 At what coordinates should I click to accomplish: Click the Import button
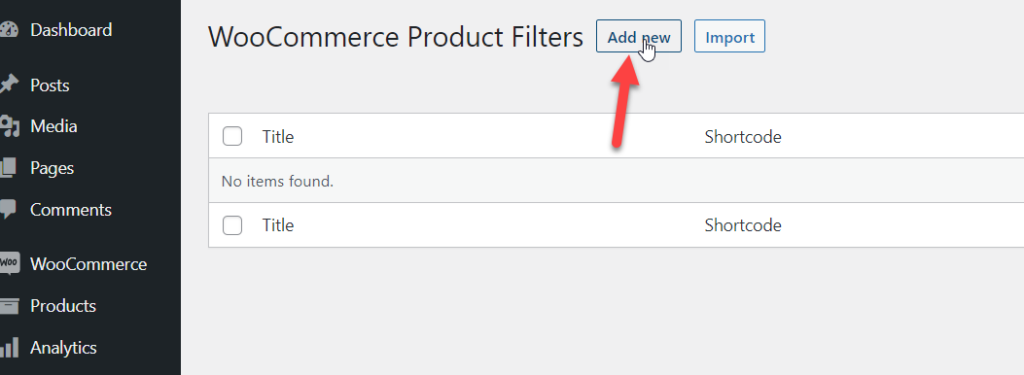point(729,37)
